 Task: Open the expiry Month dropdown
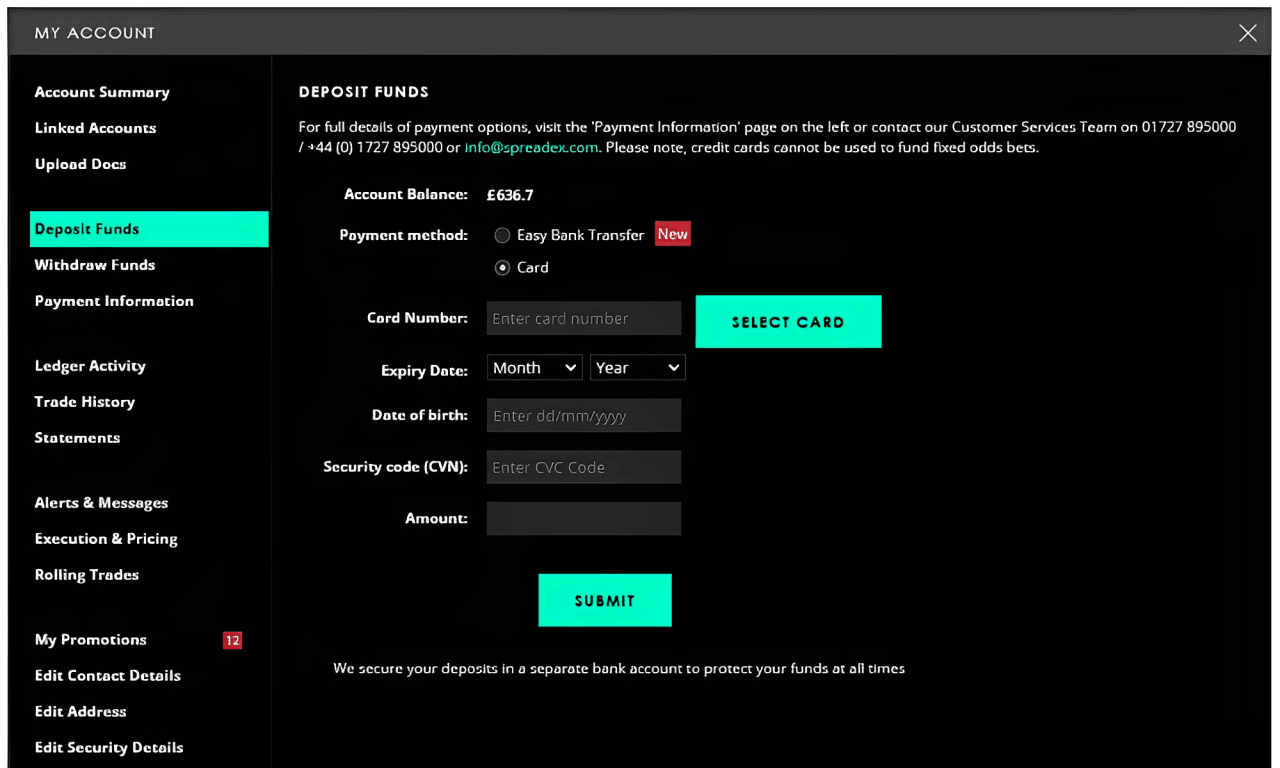coord(534,368)
